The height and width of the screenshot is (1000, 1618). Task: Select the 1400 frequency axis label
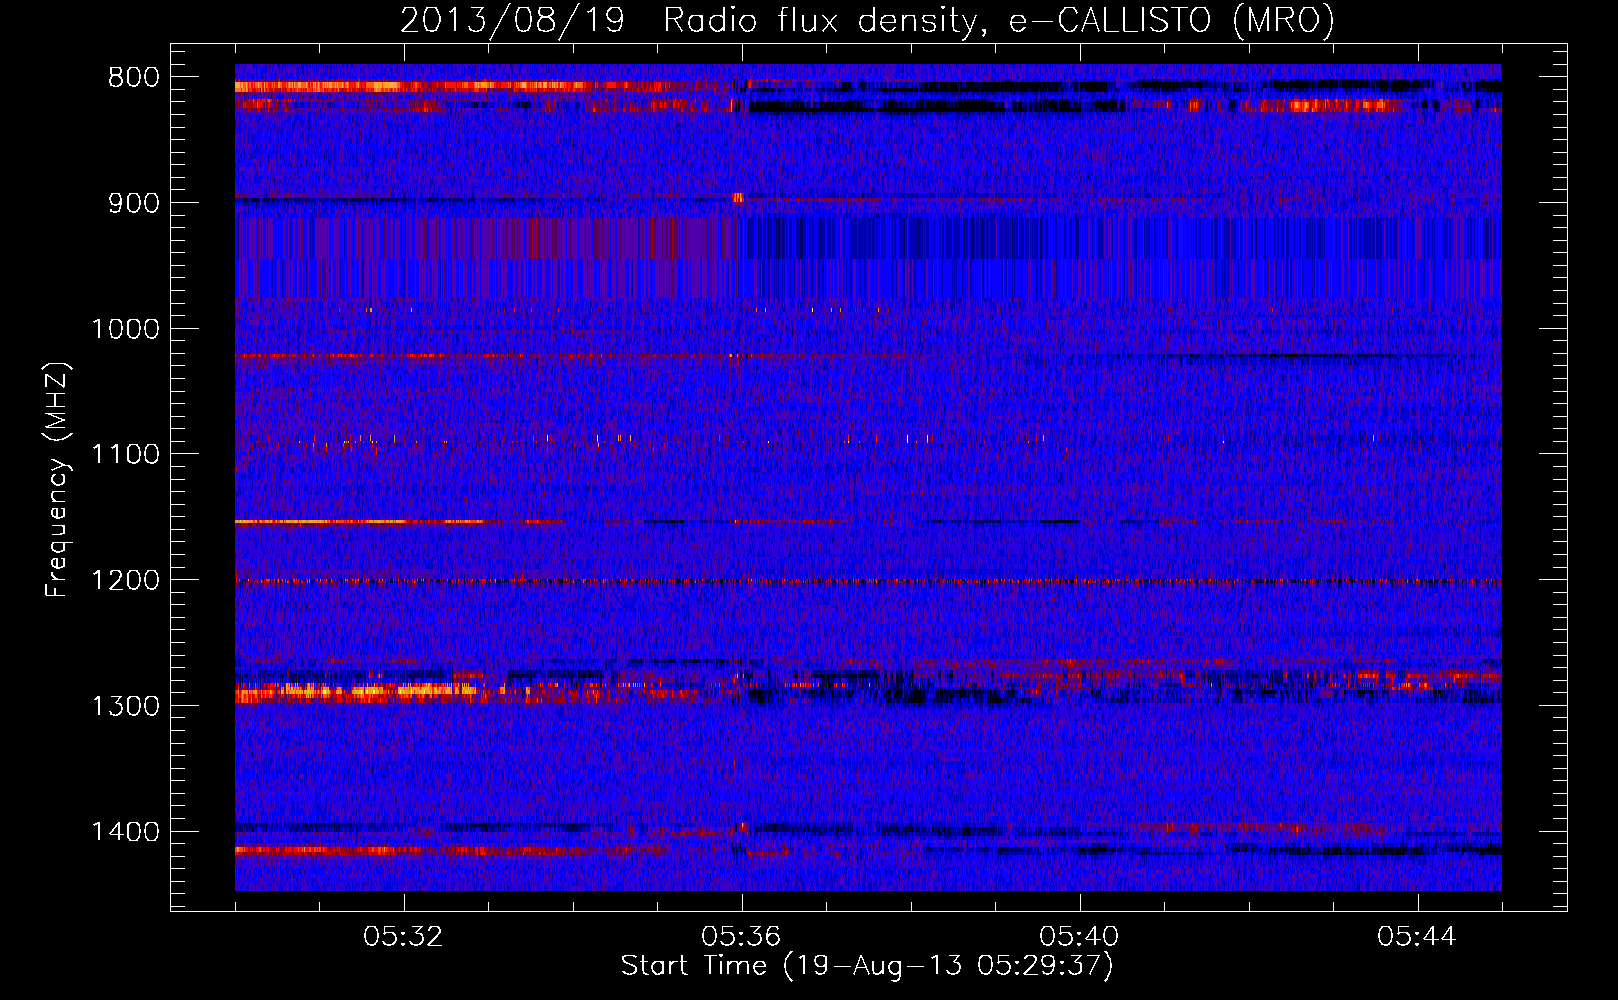pos(125,832)
